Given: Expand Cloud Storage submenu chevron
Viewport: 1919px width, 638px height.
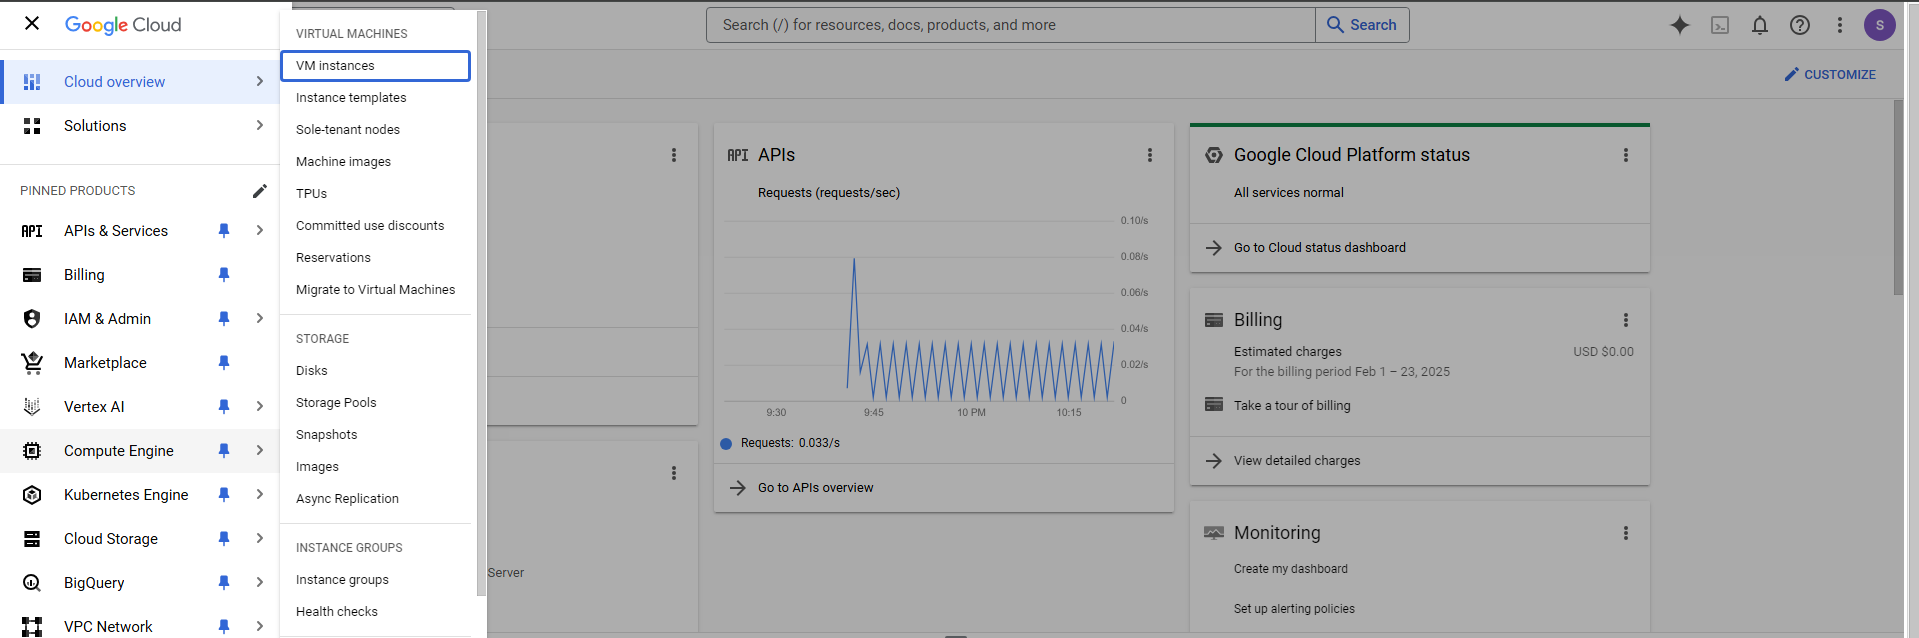Looking at the screenshot, I should pyautogui.click(x=260, y=538).
